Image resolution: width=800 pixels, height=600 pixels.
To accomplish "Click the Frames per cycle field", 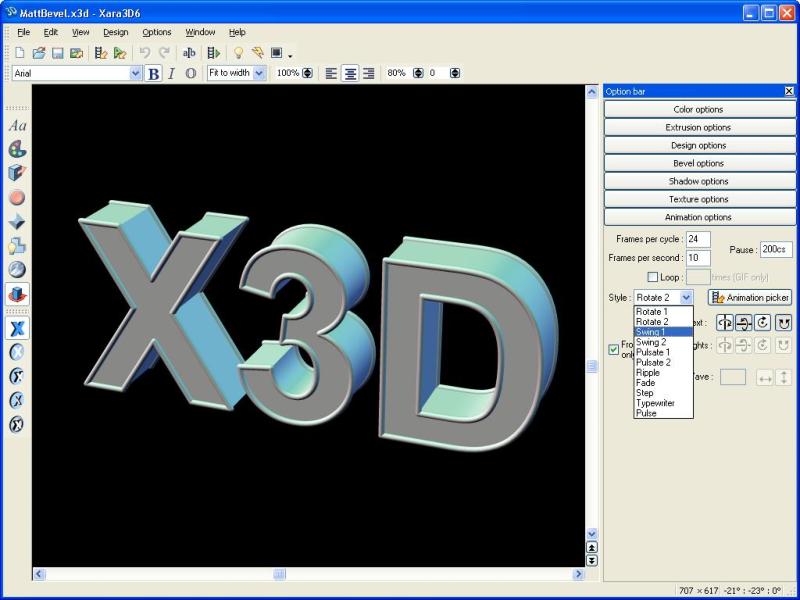I will (698, 239).
